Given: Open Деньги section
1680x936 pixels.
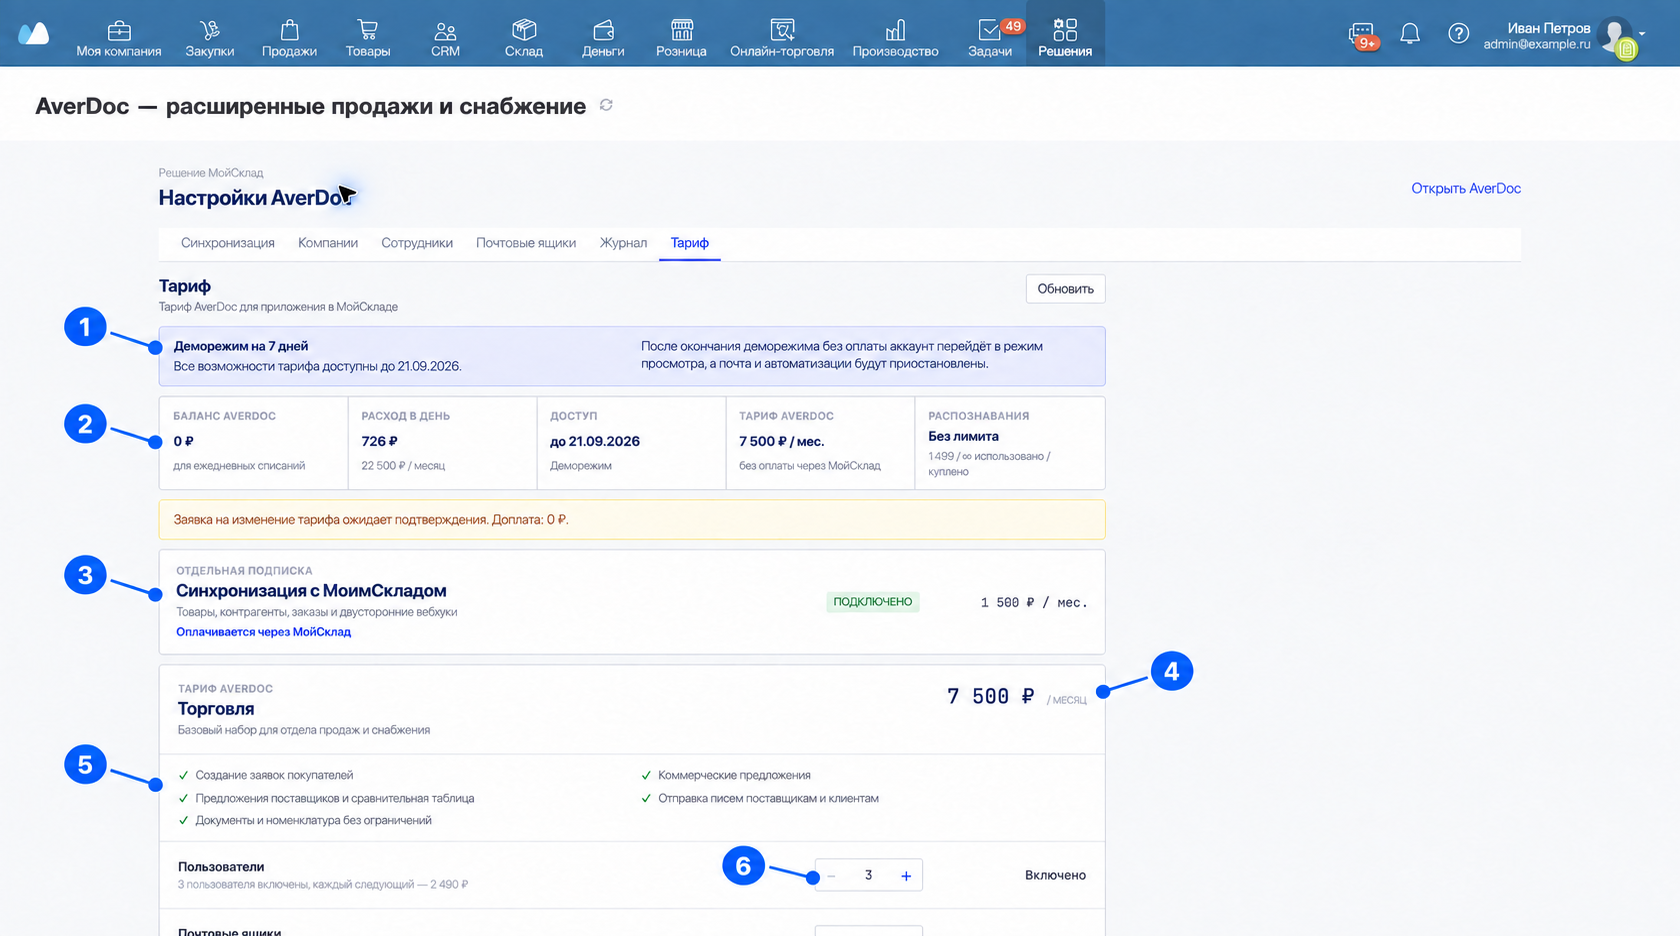Looking at the screenshot, I should tap(603, 38).
